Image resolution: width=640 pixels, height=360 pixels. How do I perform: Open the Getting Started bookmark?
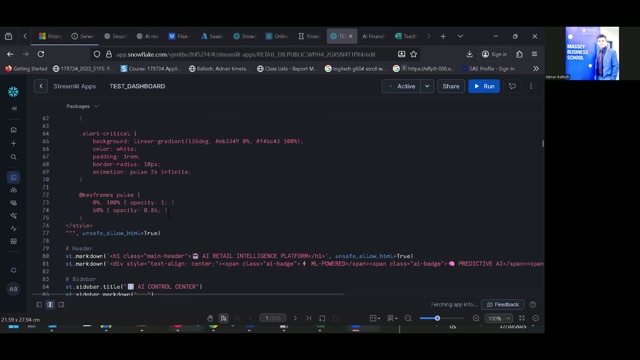(26, 69)
